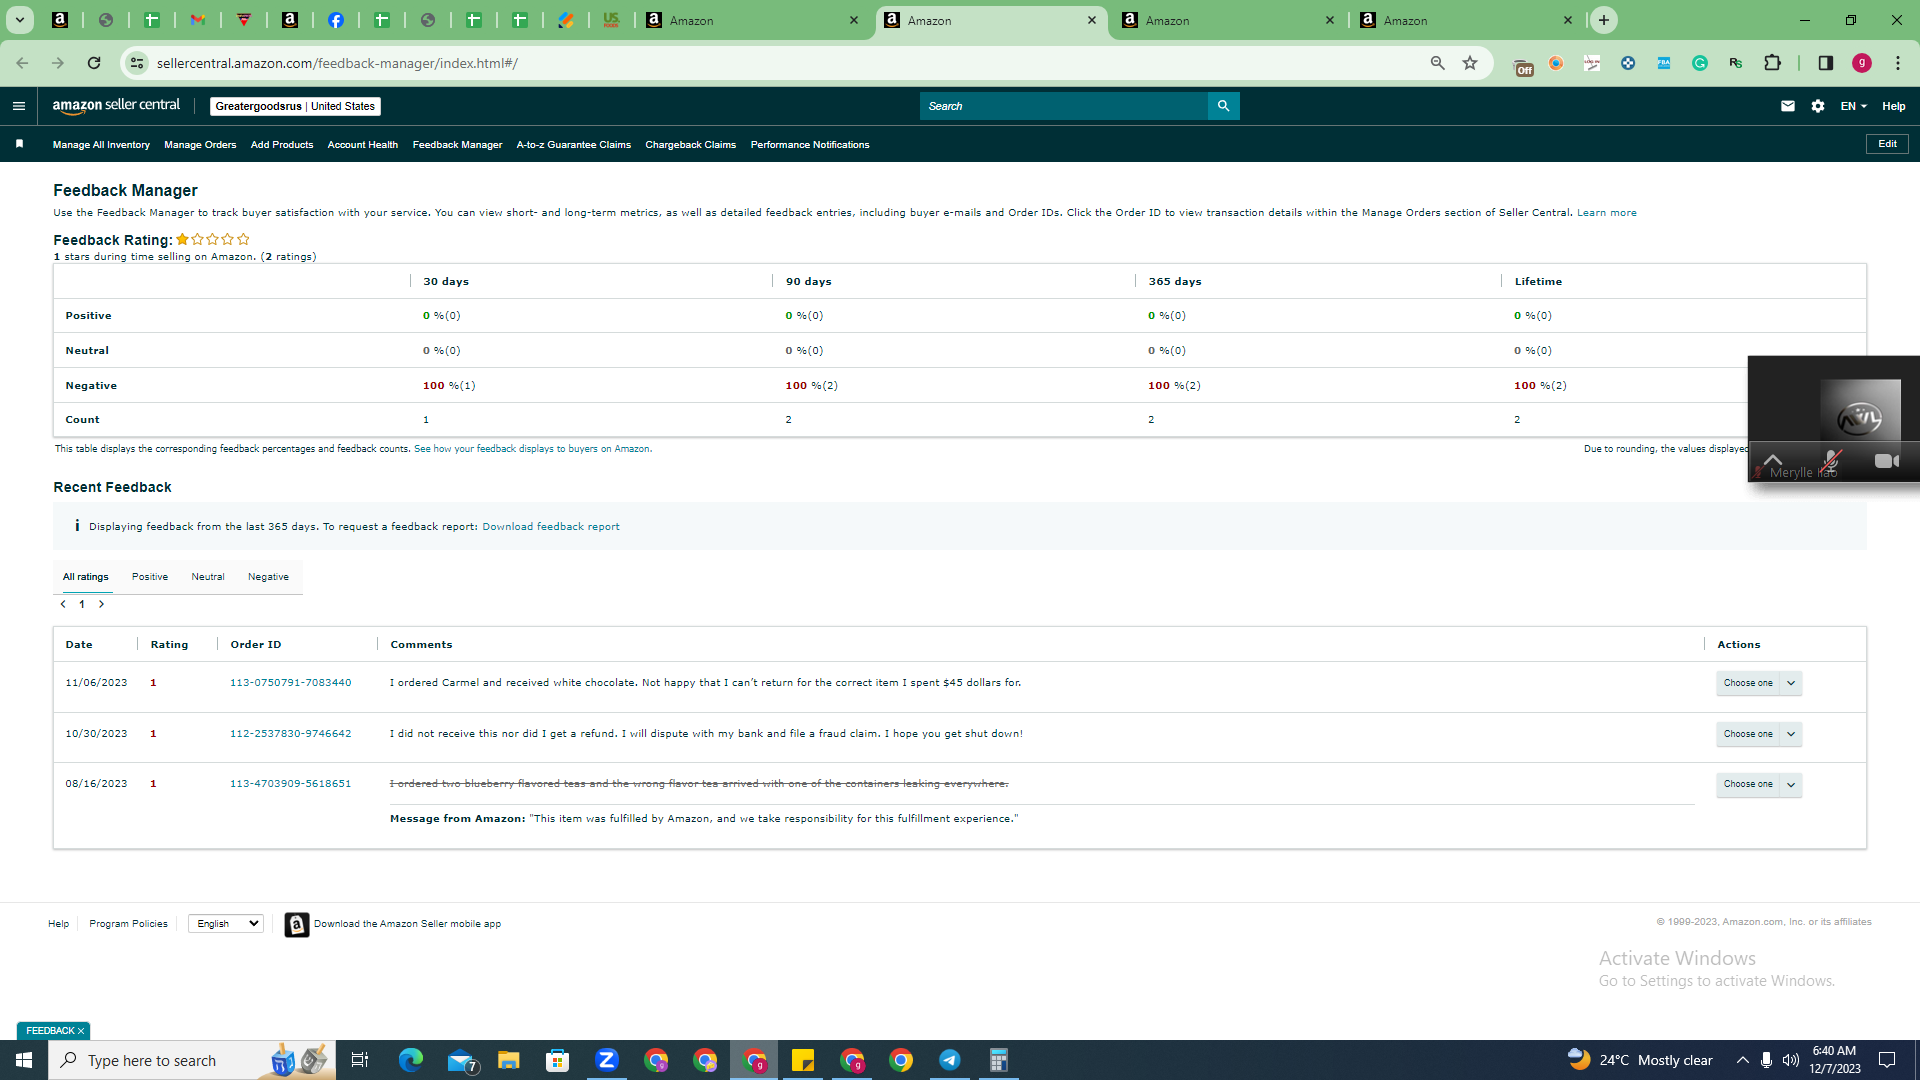Click the search magnifier button in Seller Central
The width and height of the screenshot is (1920, 1080).
pyautogui.click(x=1223, y=106)
